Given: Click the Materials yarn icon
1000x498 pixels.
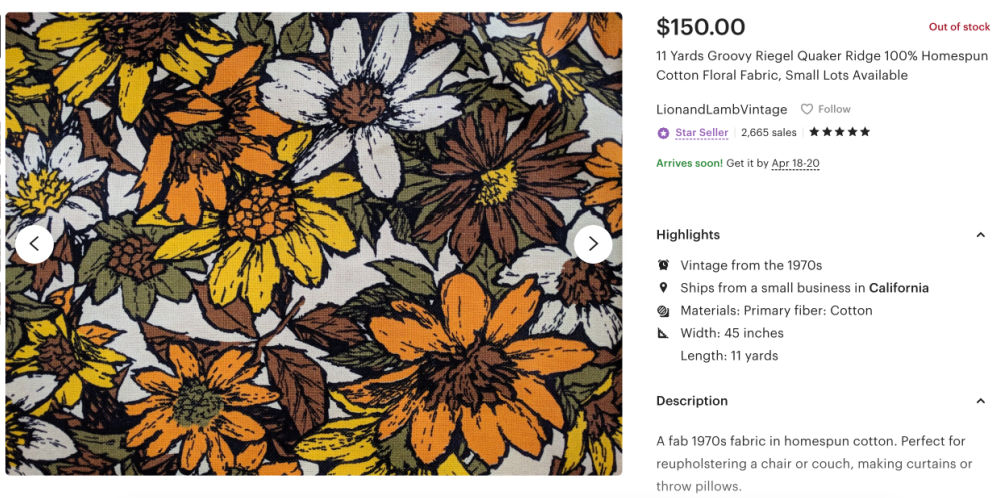Looking at the screenshot, I should 664,311.
